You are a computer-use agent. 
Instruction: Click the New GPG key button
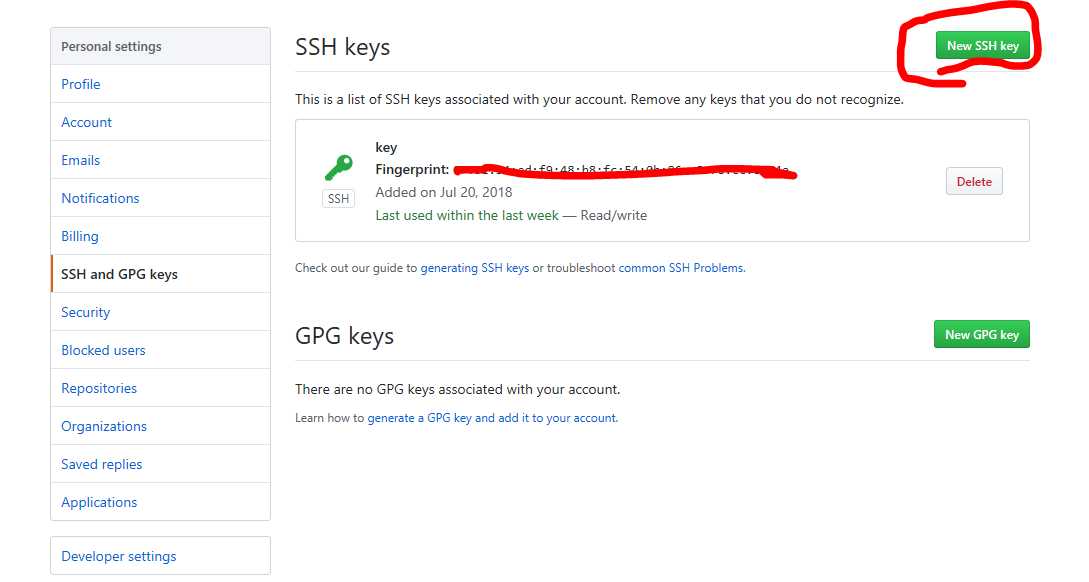pos(981,335)
